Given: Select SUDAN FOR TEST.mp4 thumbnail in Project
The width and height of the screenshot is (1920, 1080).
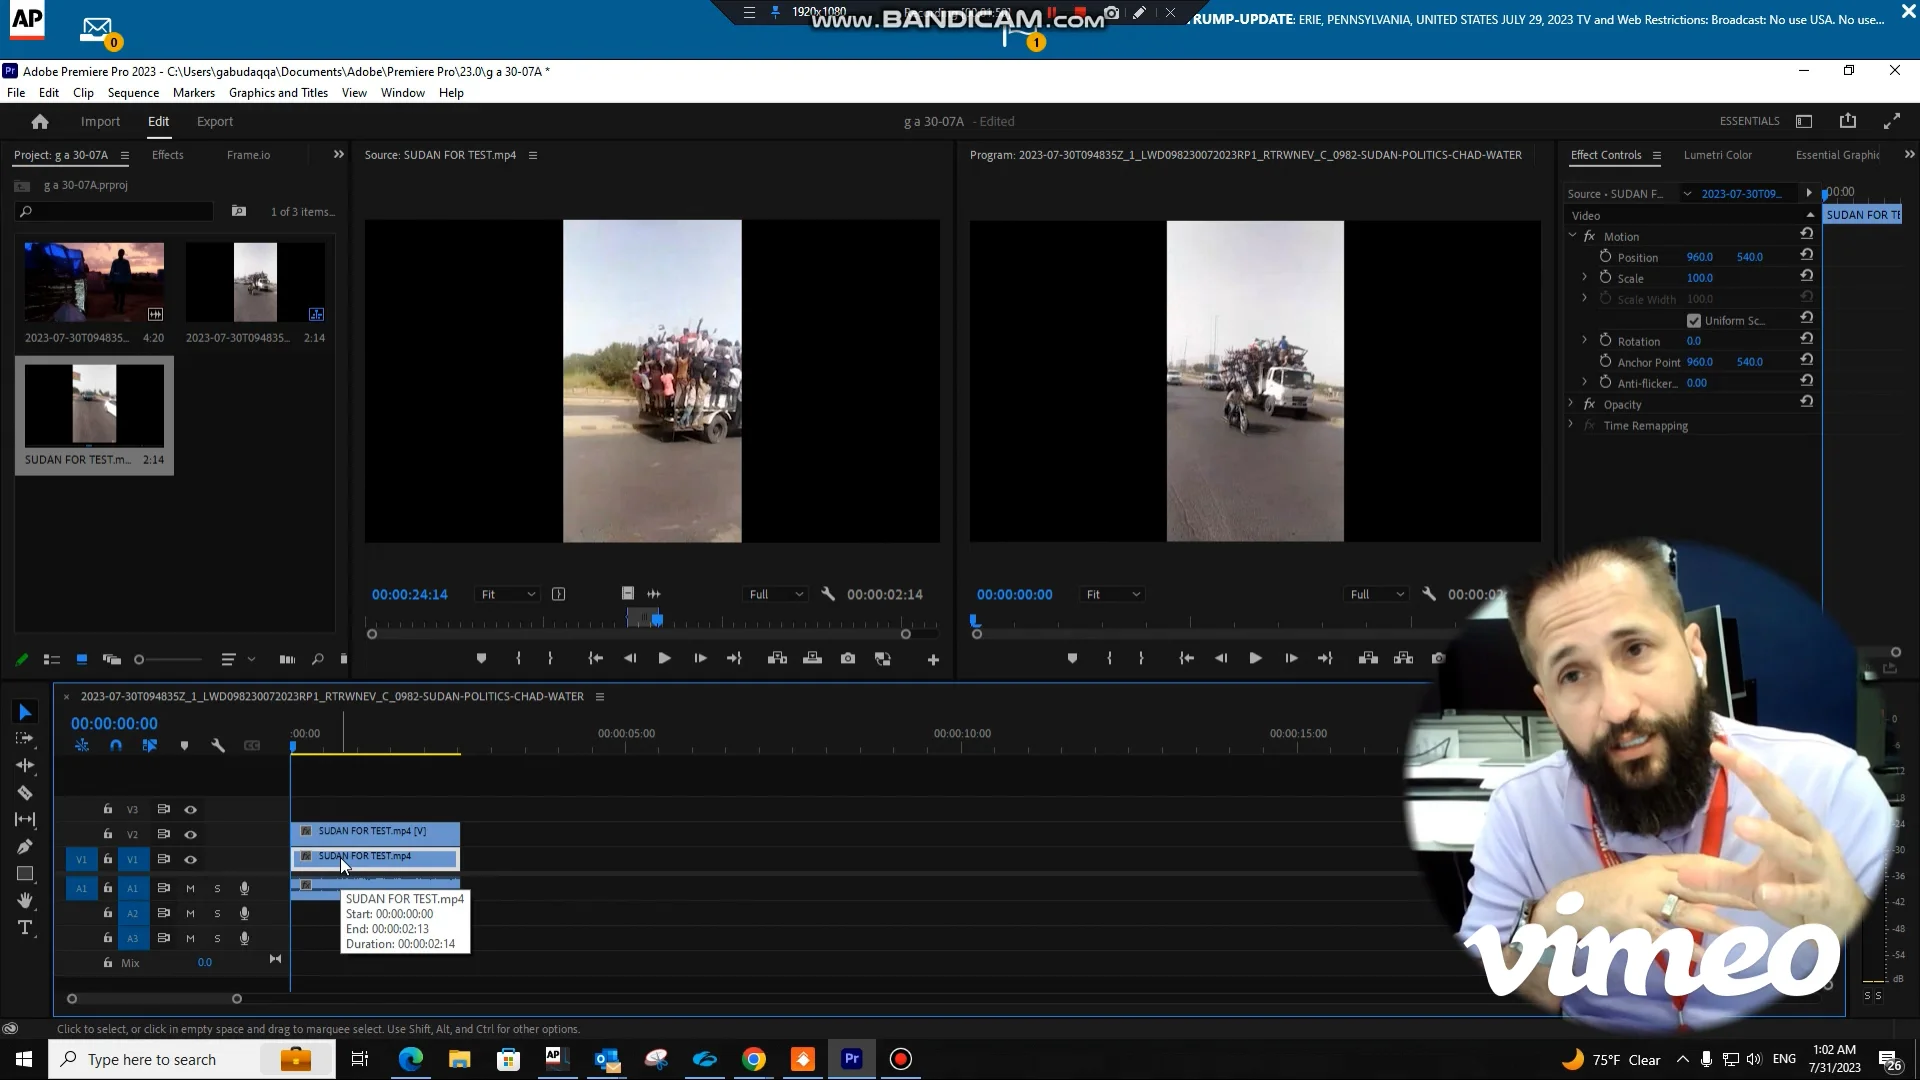Looking at the screenshot, I should [94, 405].
